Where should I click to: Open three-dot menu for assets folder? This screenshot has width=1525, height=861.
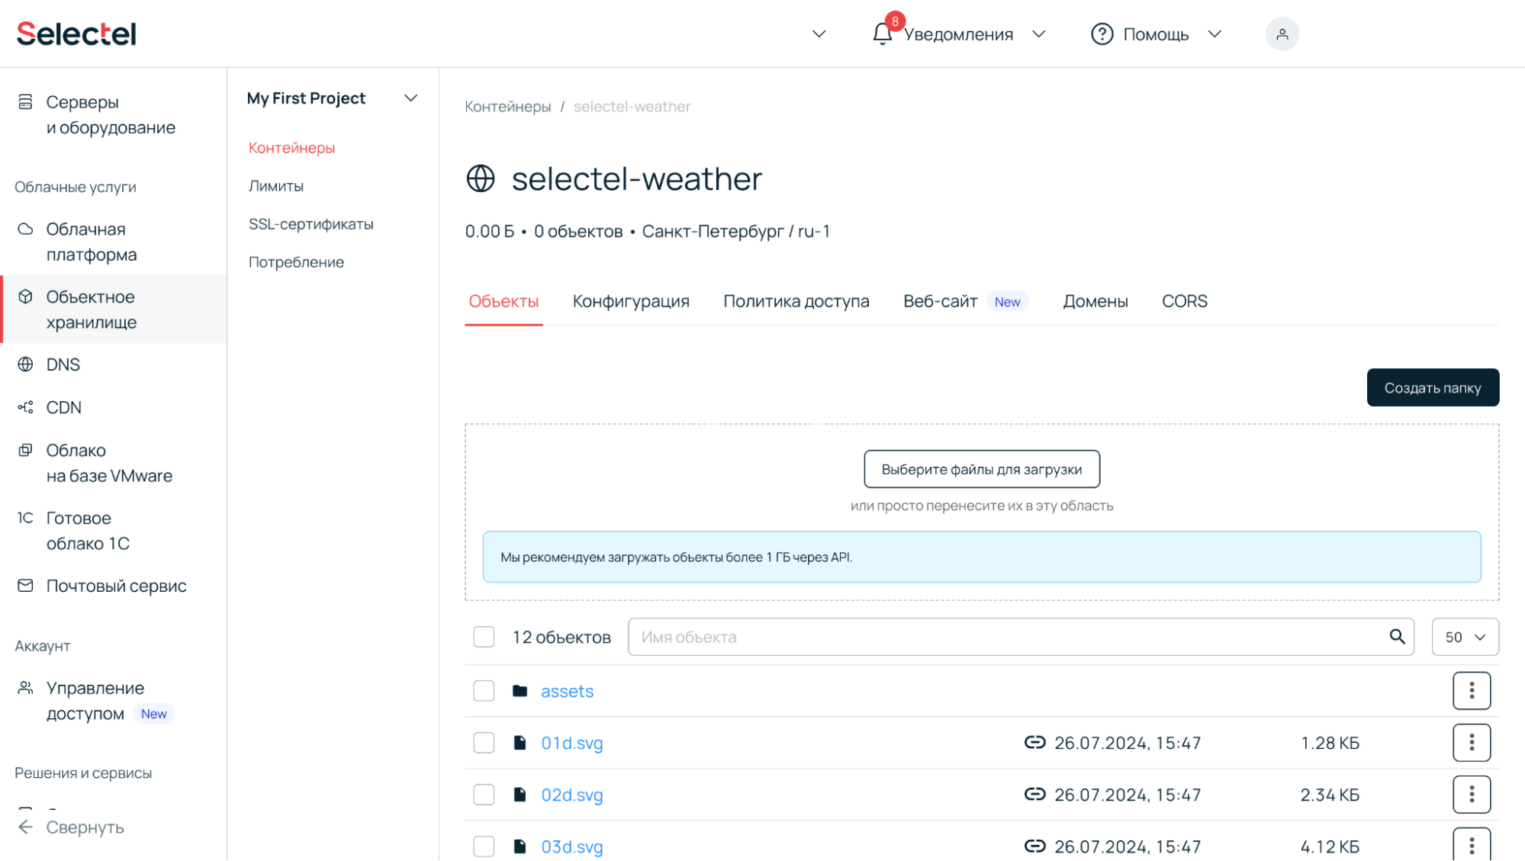click(1471, 691)
